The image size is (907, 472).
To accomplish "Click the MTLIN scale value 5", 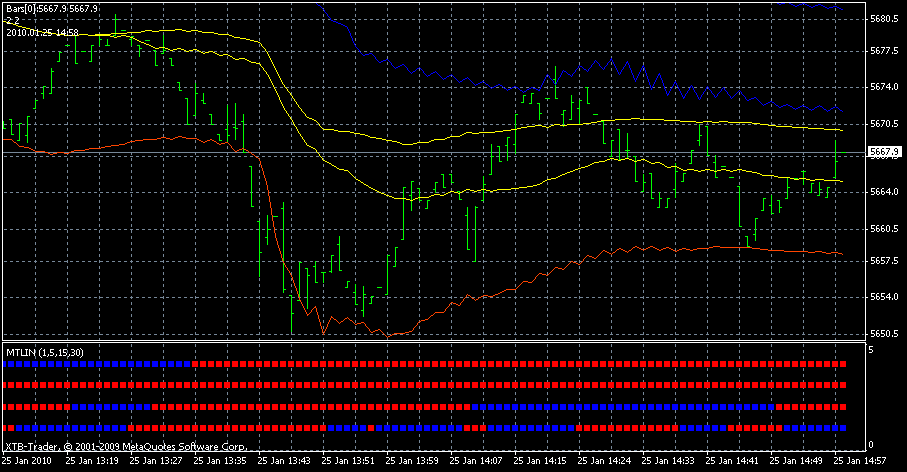I will point(871,350).
